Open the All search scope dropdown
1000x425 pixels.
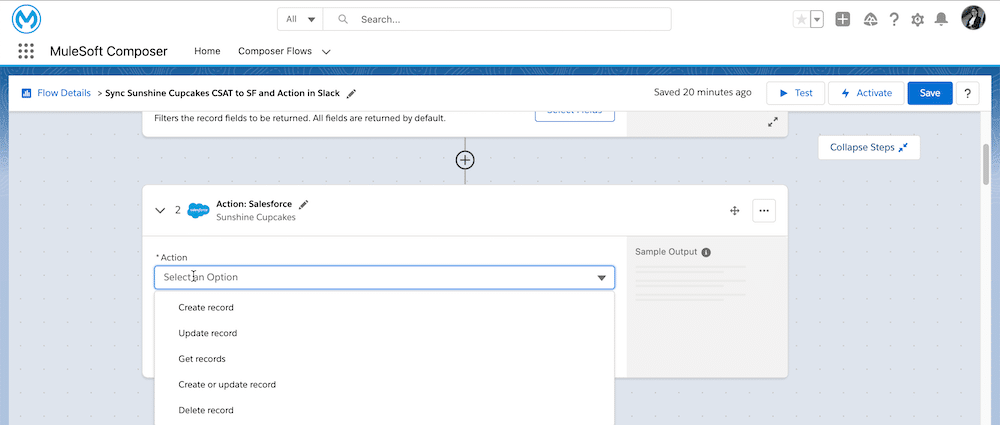(300, 19)
